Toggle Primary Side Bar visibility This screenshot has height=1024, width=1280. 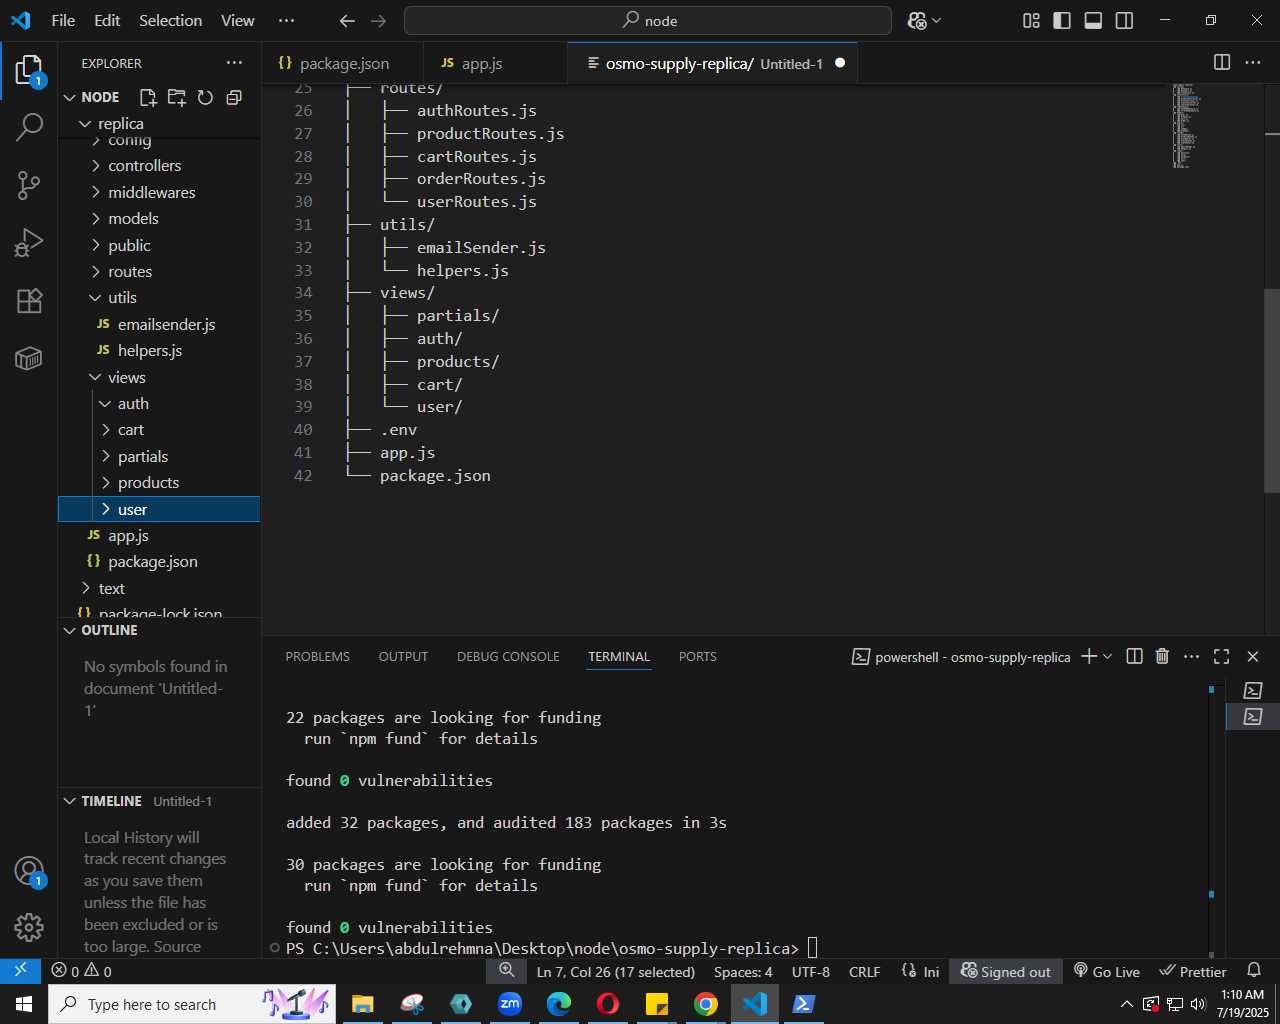point(1062,20)
